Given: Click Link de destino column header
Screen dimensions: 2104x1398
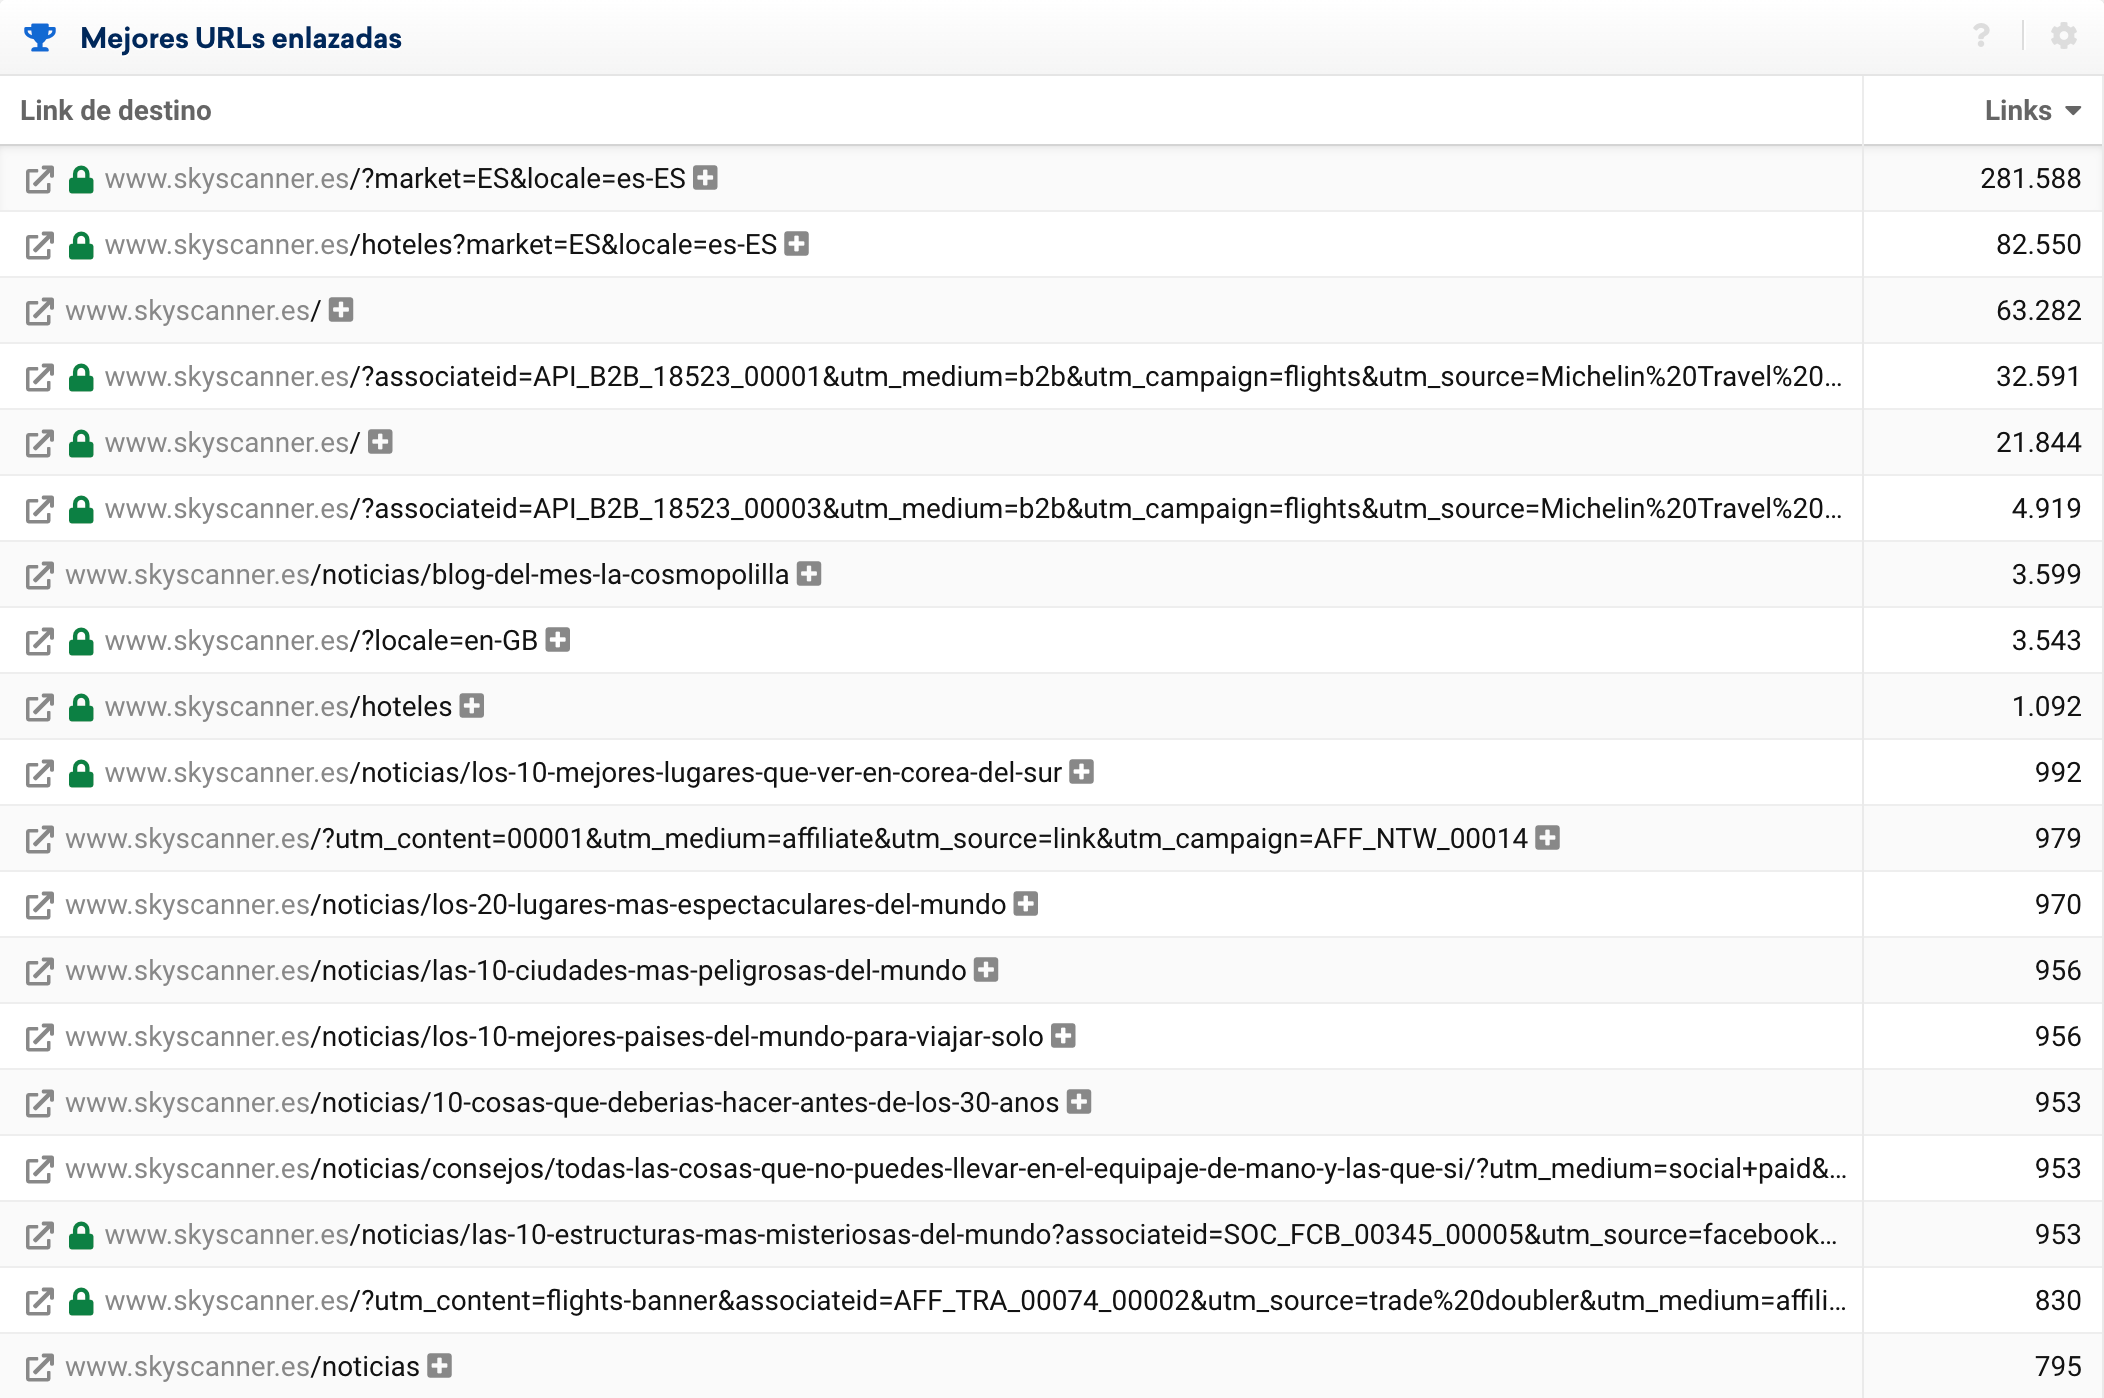Looking at the screenshot, I should click(x=116, y=111).
